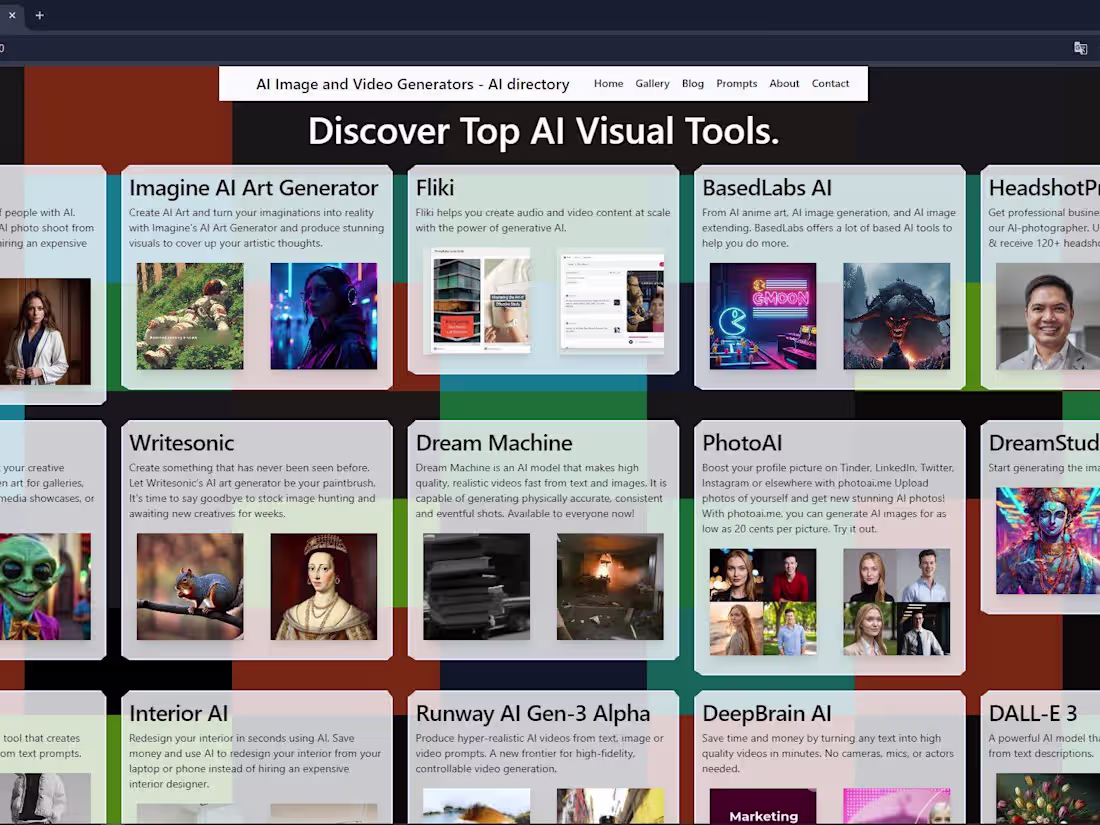1100x825 pixels.
Task: Click the AI Image and Video Generators site title
Action: coord(413,84)
